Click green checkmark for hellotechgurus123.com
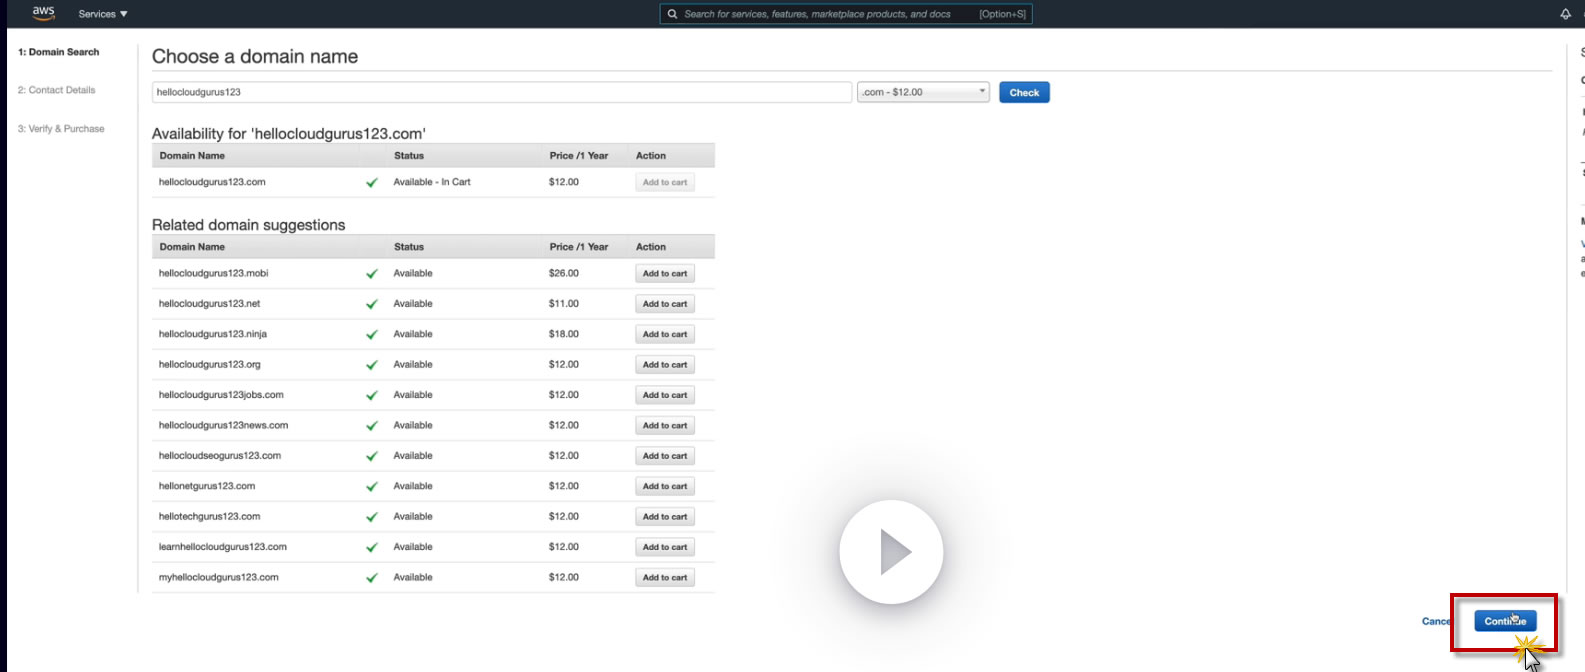Image resolution: width=1585 pixels, height=672 pixels. (x=372, y=517)
